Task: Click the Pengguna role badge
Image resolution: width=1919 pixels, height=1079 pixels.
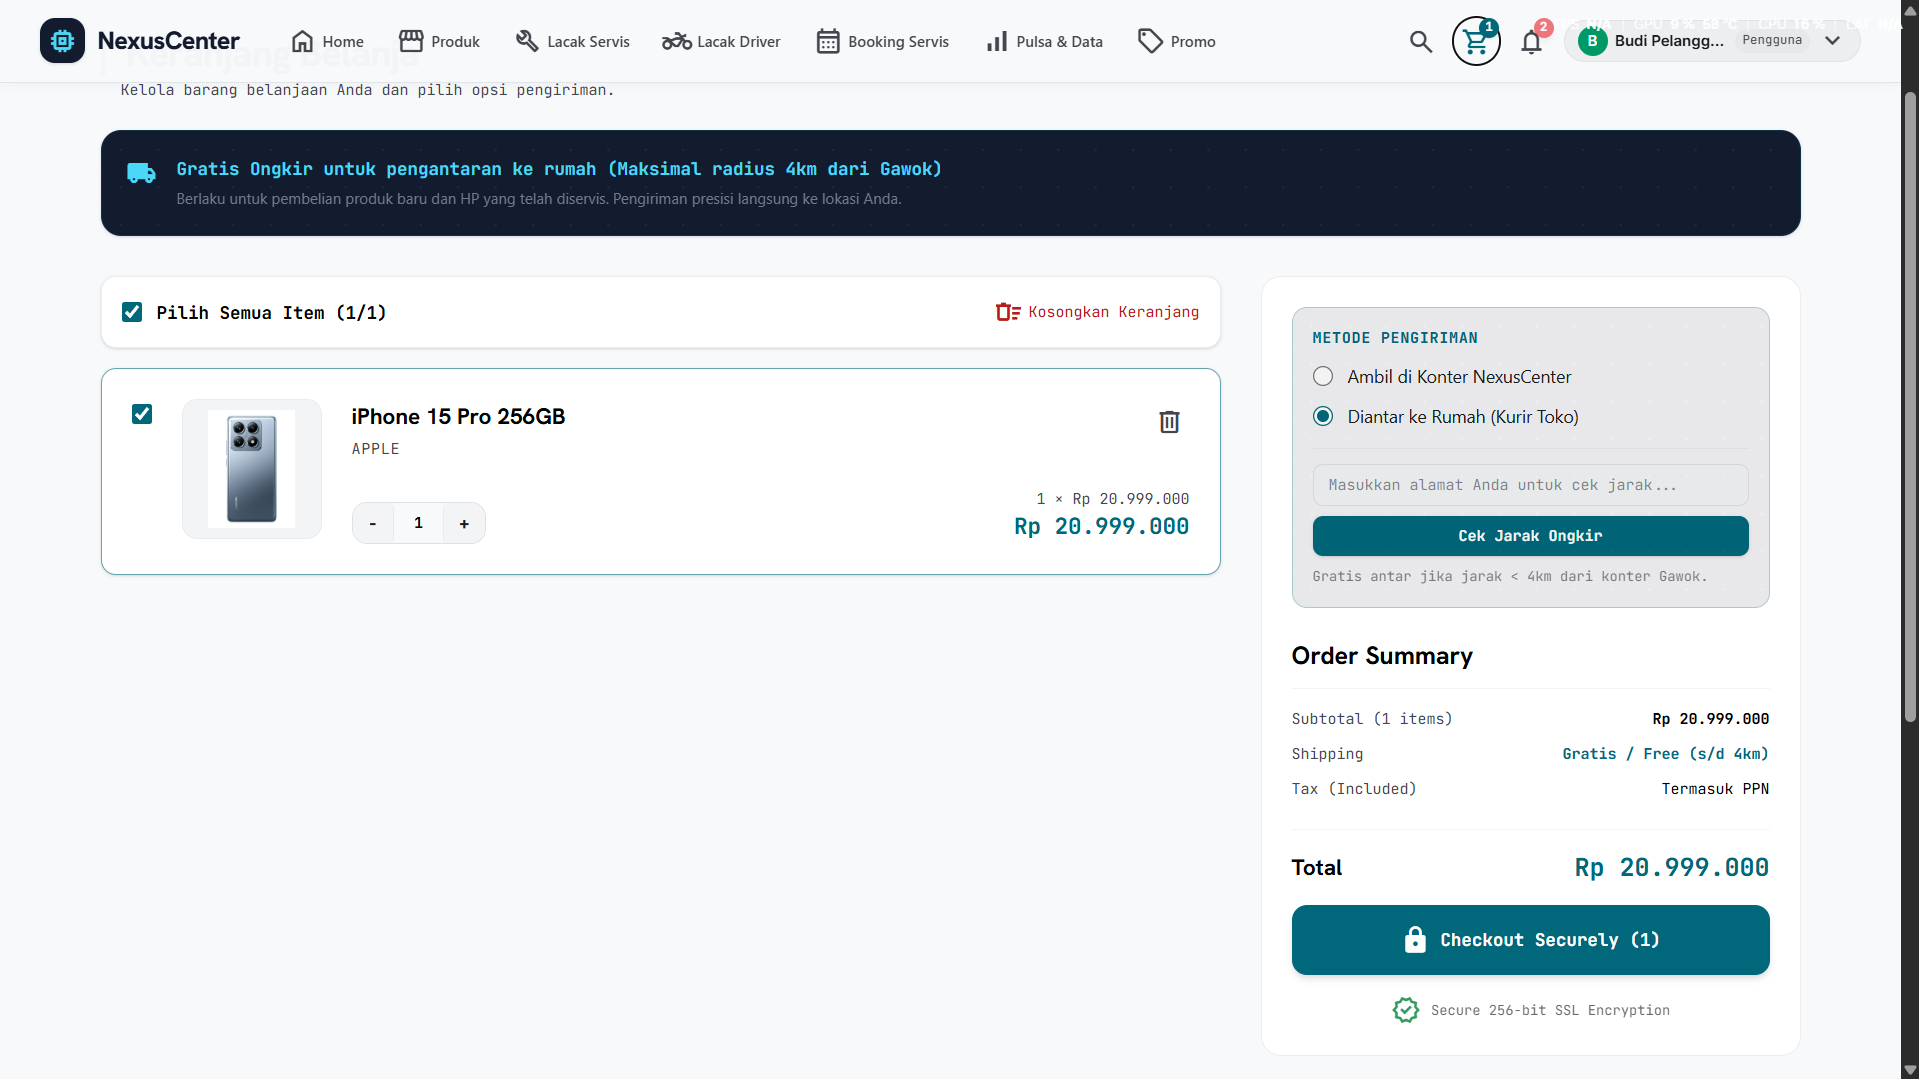Action: click(1772, 40)
